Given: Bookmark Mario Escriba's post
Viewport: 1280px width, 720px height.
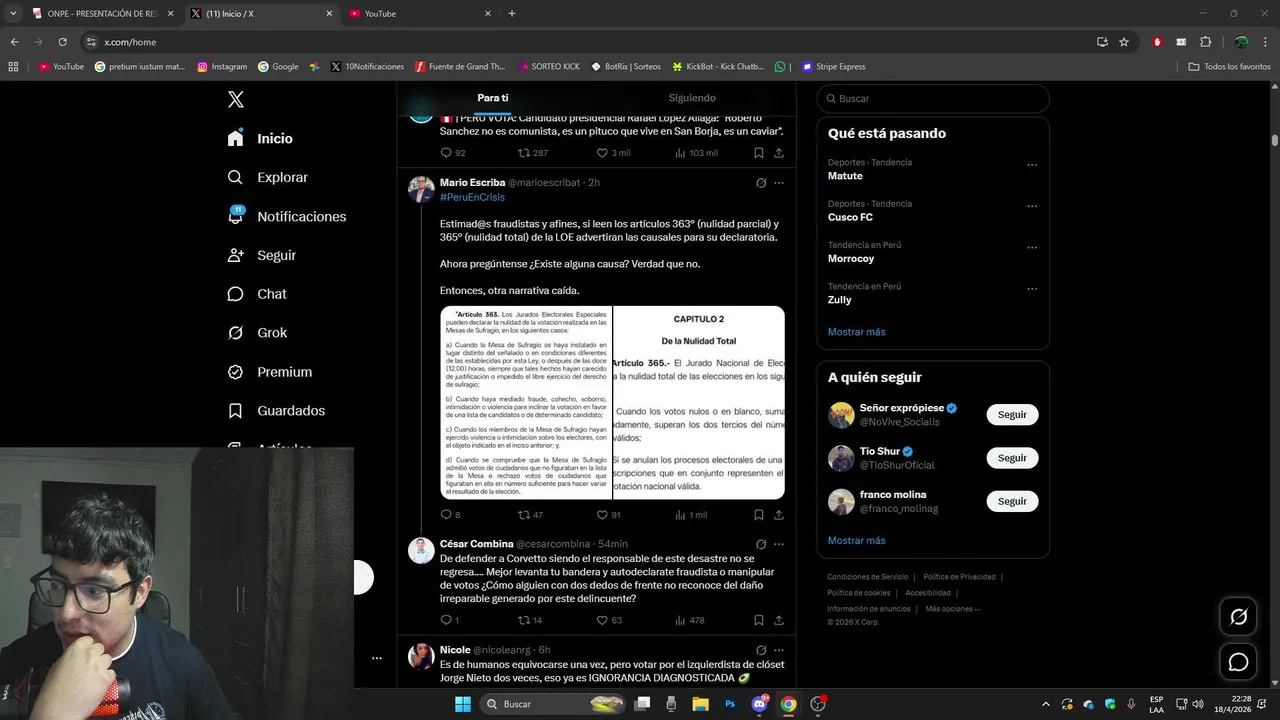Looking at the screenshot, I should click(759, 515).
